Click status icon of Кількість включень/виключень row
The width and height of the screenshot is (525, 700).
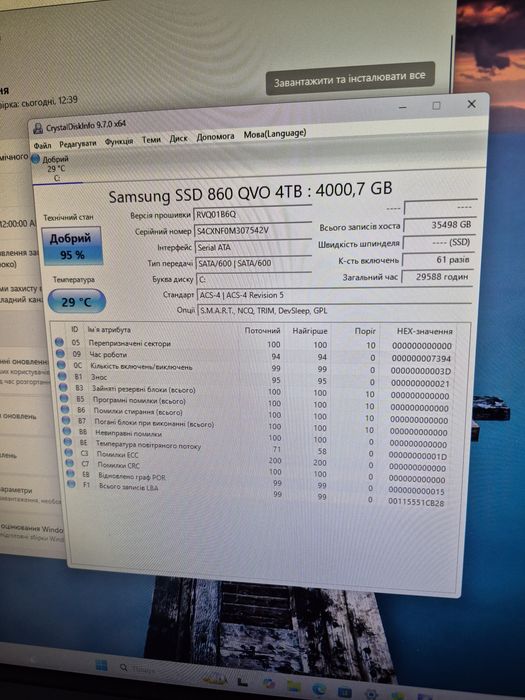point(61,365)
